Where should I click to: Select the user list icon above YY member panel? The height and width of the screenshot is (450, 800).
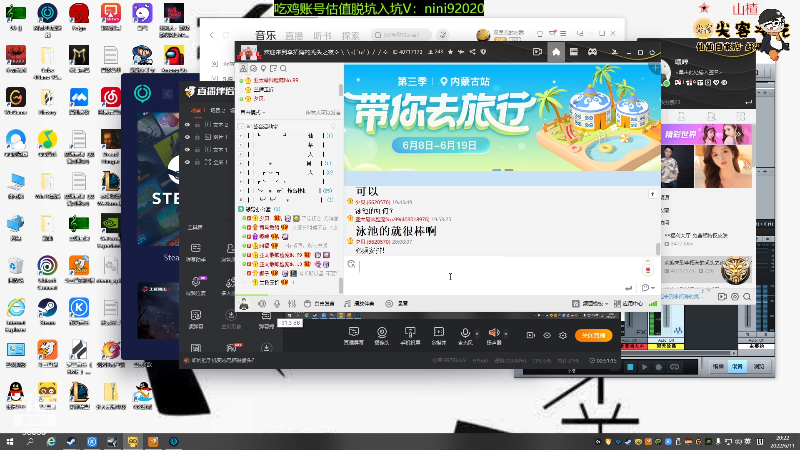[x=243, y=68]
